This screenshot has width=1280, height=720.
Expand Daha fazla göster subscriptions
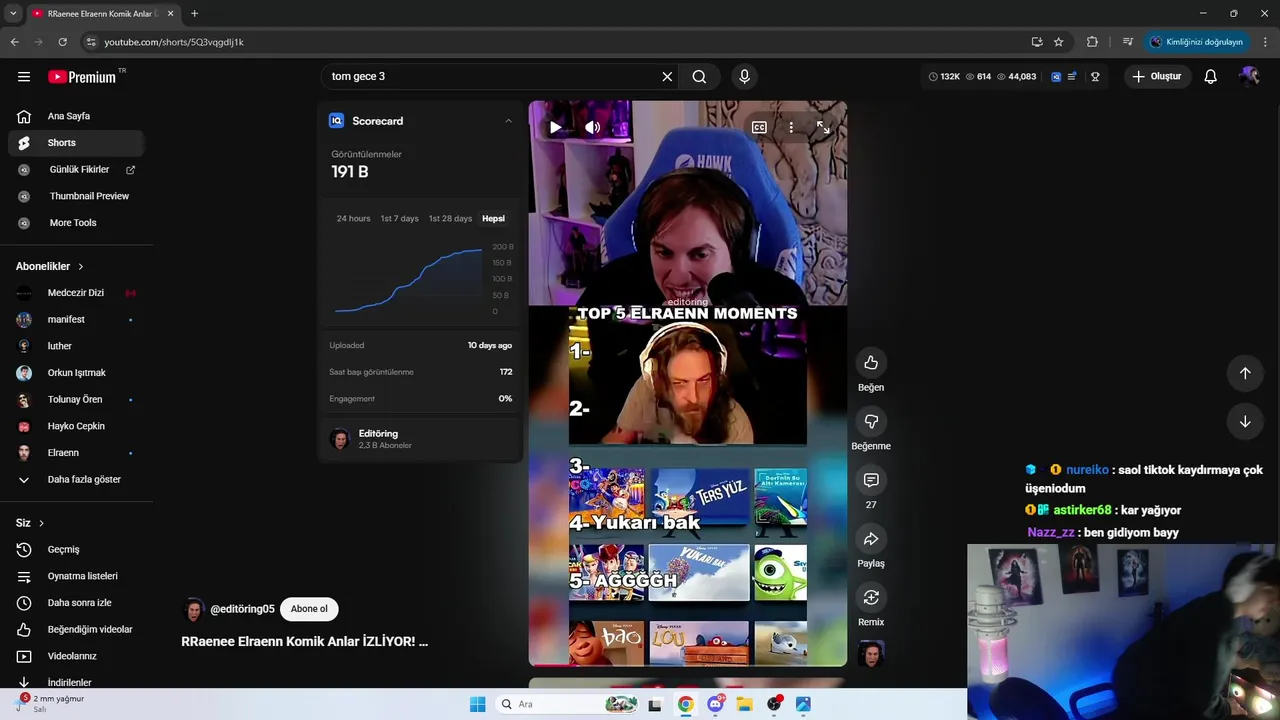76,480
